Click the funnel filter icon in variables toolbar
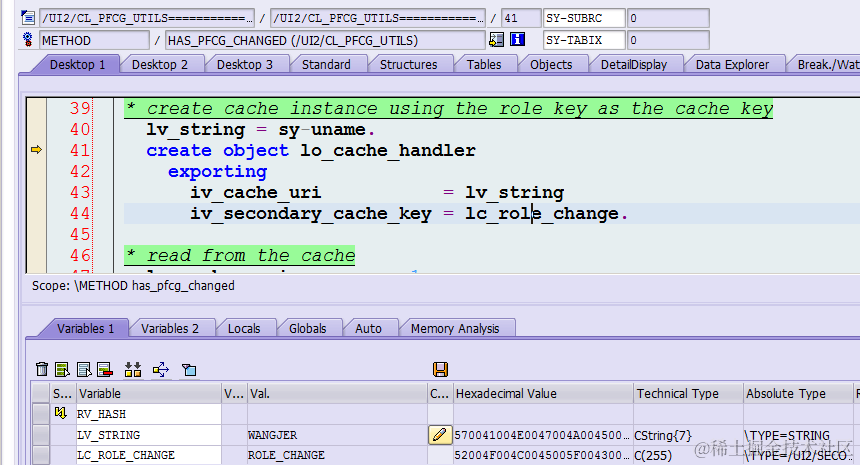The image size is (860, 465). (x=189, y=370)
